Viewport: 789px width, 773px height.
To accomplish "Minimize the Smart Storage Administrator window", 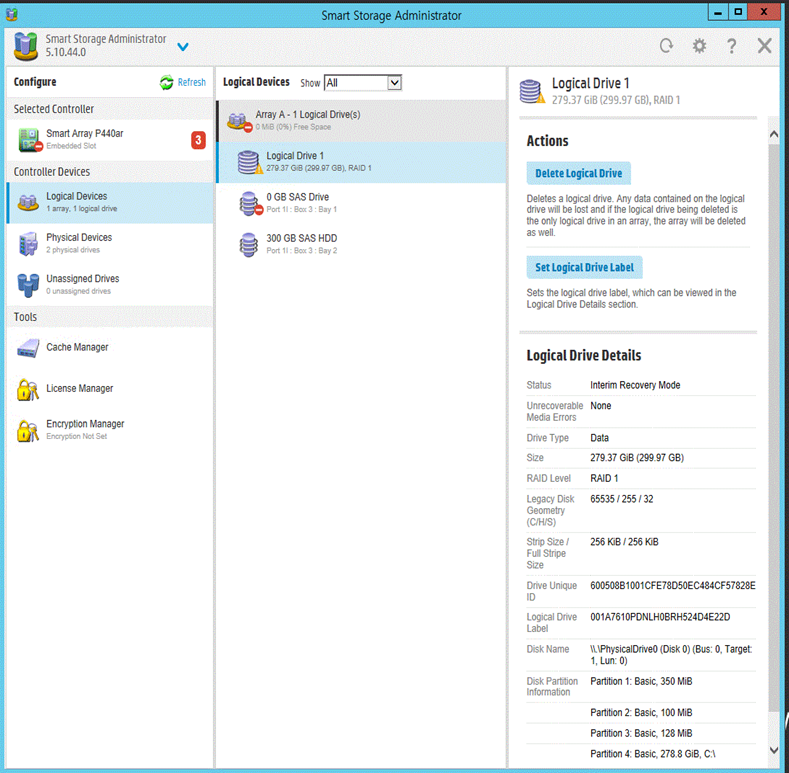I will tap(718, 12).
